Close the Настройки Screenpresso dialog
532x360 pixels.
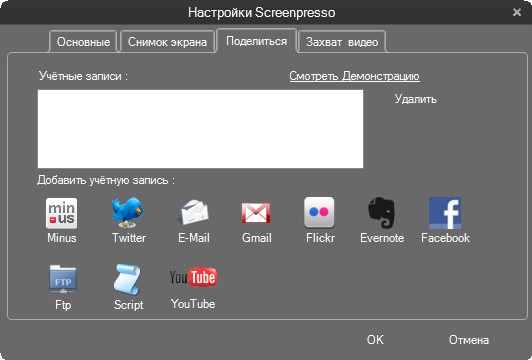(517, 12)
